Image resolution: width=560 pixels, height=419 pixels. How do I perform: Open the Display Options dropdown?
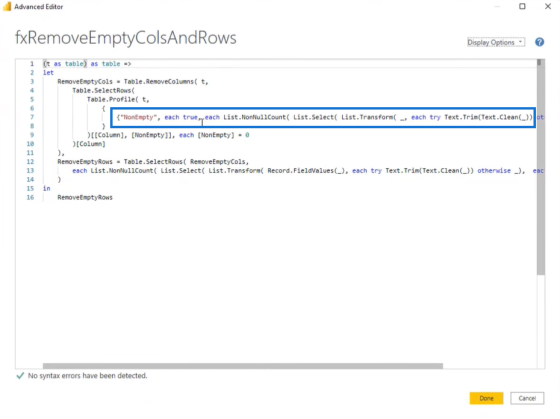pos(496,42)
